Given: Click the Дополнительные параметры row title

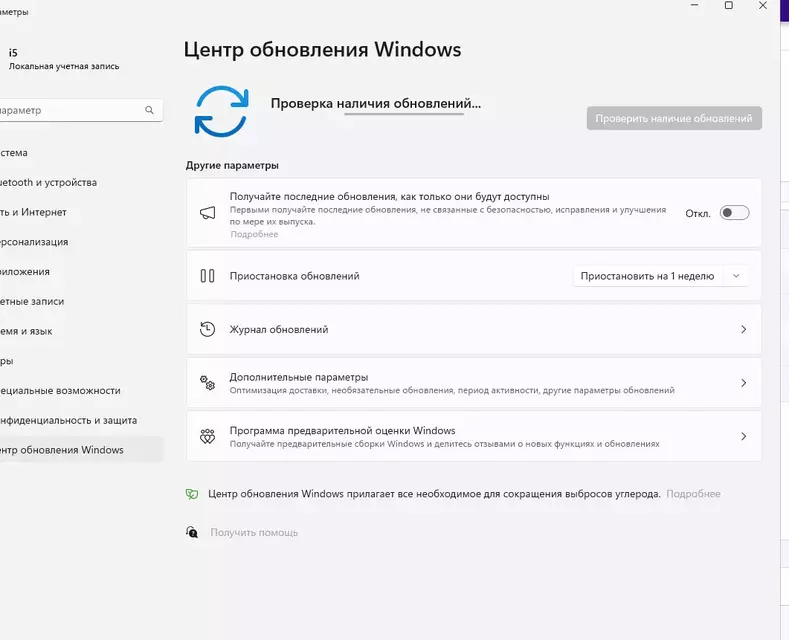Looking at the screenshot, I should click(299, 377).
